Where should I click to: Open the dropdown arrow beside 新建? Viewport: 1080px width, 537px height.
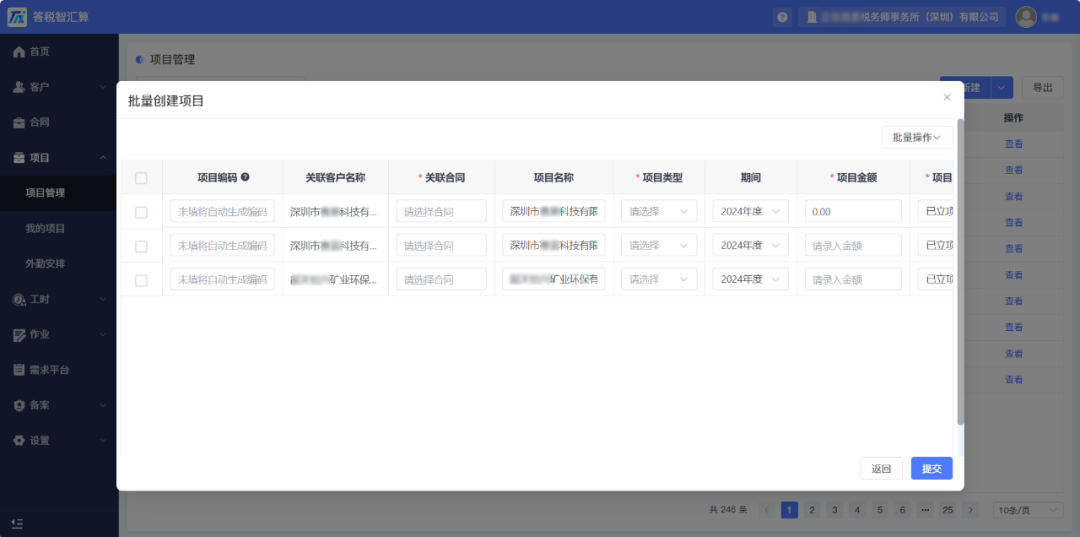pyautogui.click(x=1002, y=87)
